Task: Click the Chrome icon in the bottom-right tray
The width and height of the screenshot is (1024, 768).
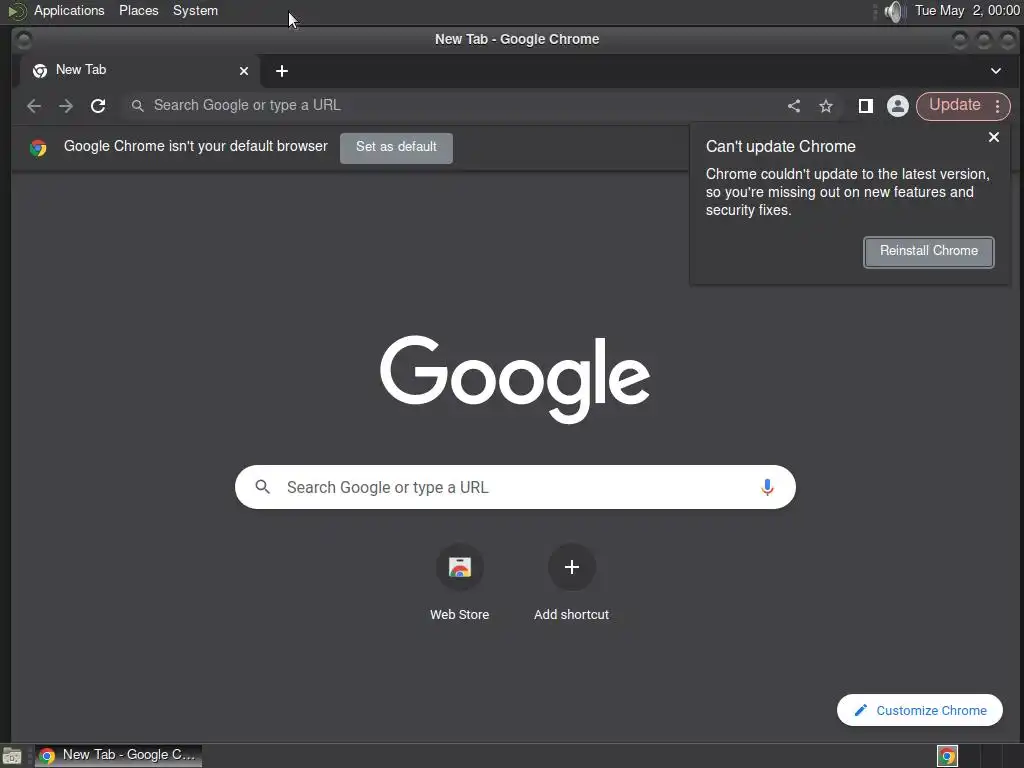Action: 947,756
